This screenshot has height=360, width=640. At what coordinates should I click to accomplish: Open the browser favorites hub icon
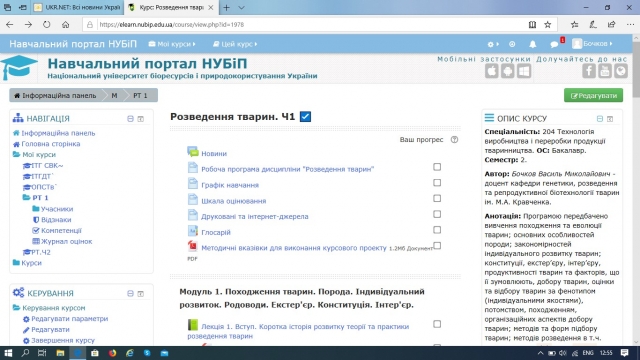574,24
